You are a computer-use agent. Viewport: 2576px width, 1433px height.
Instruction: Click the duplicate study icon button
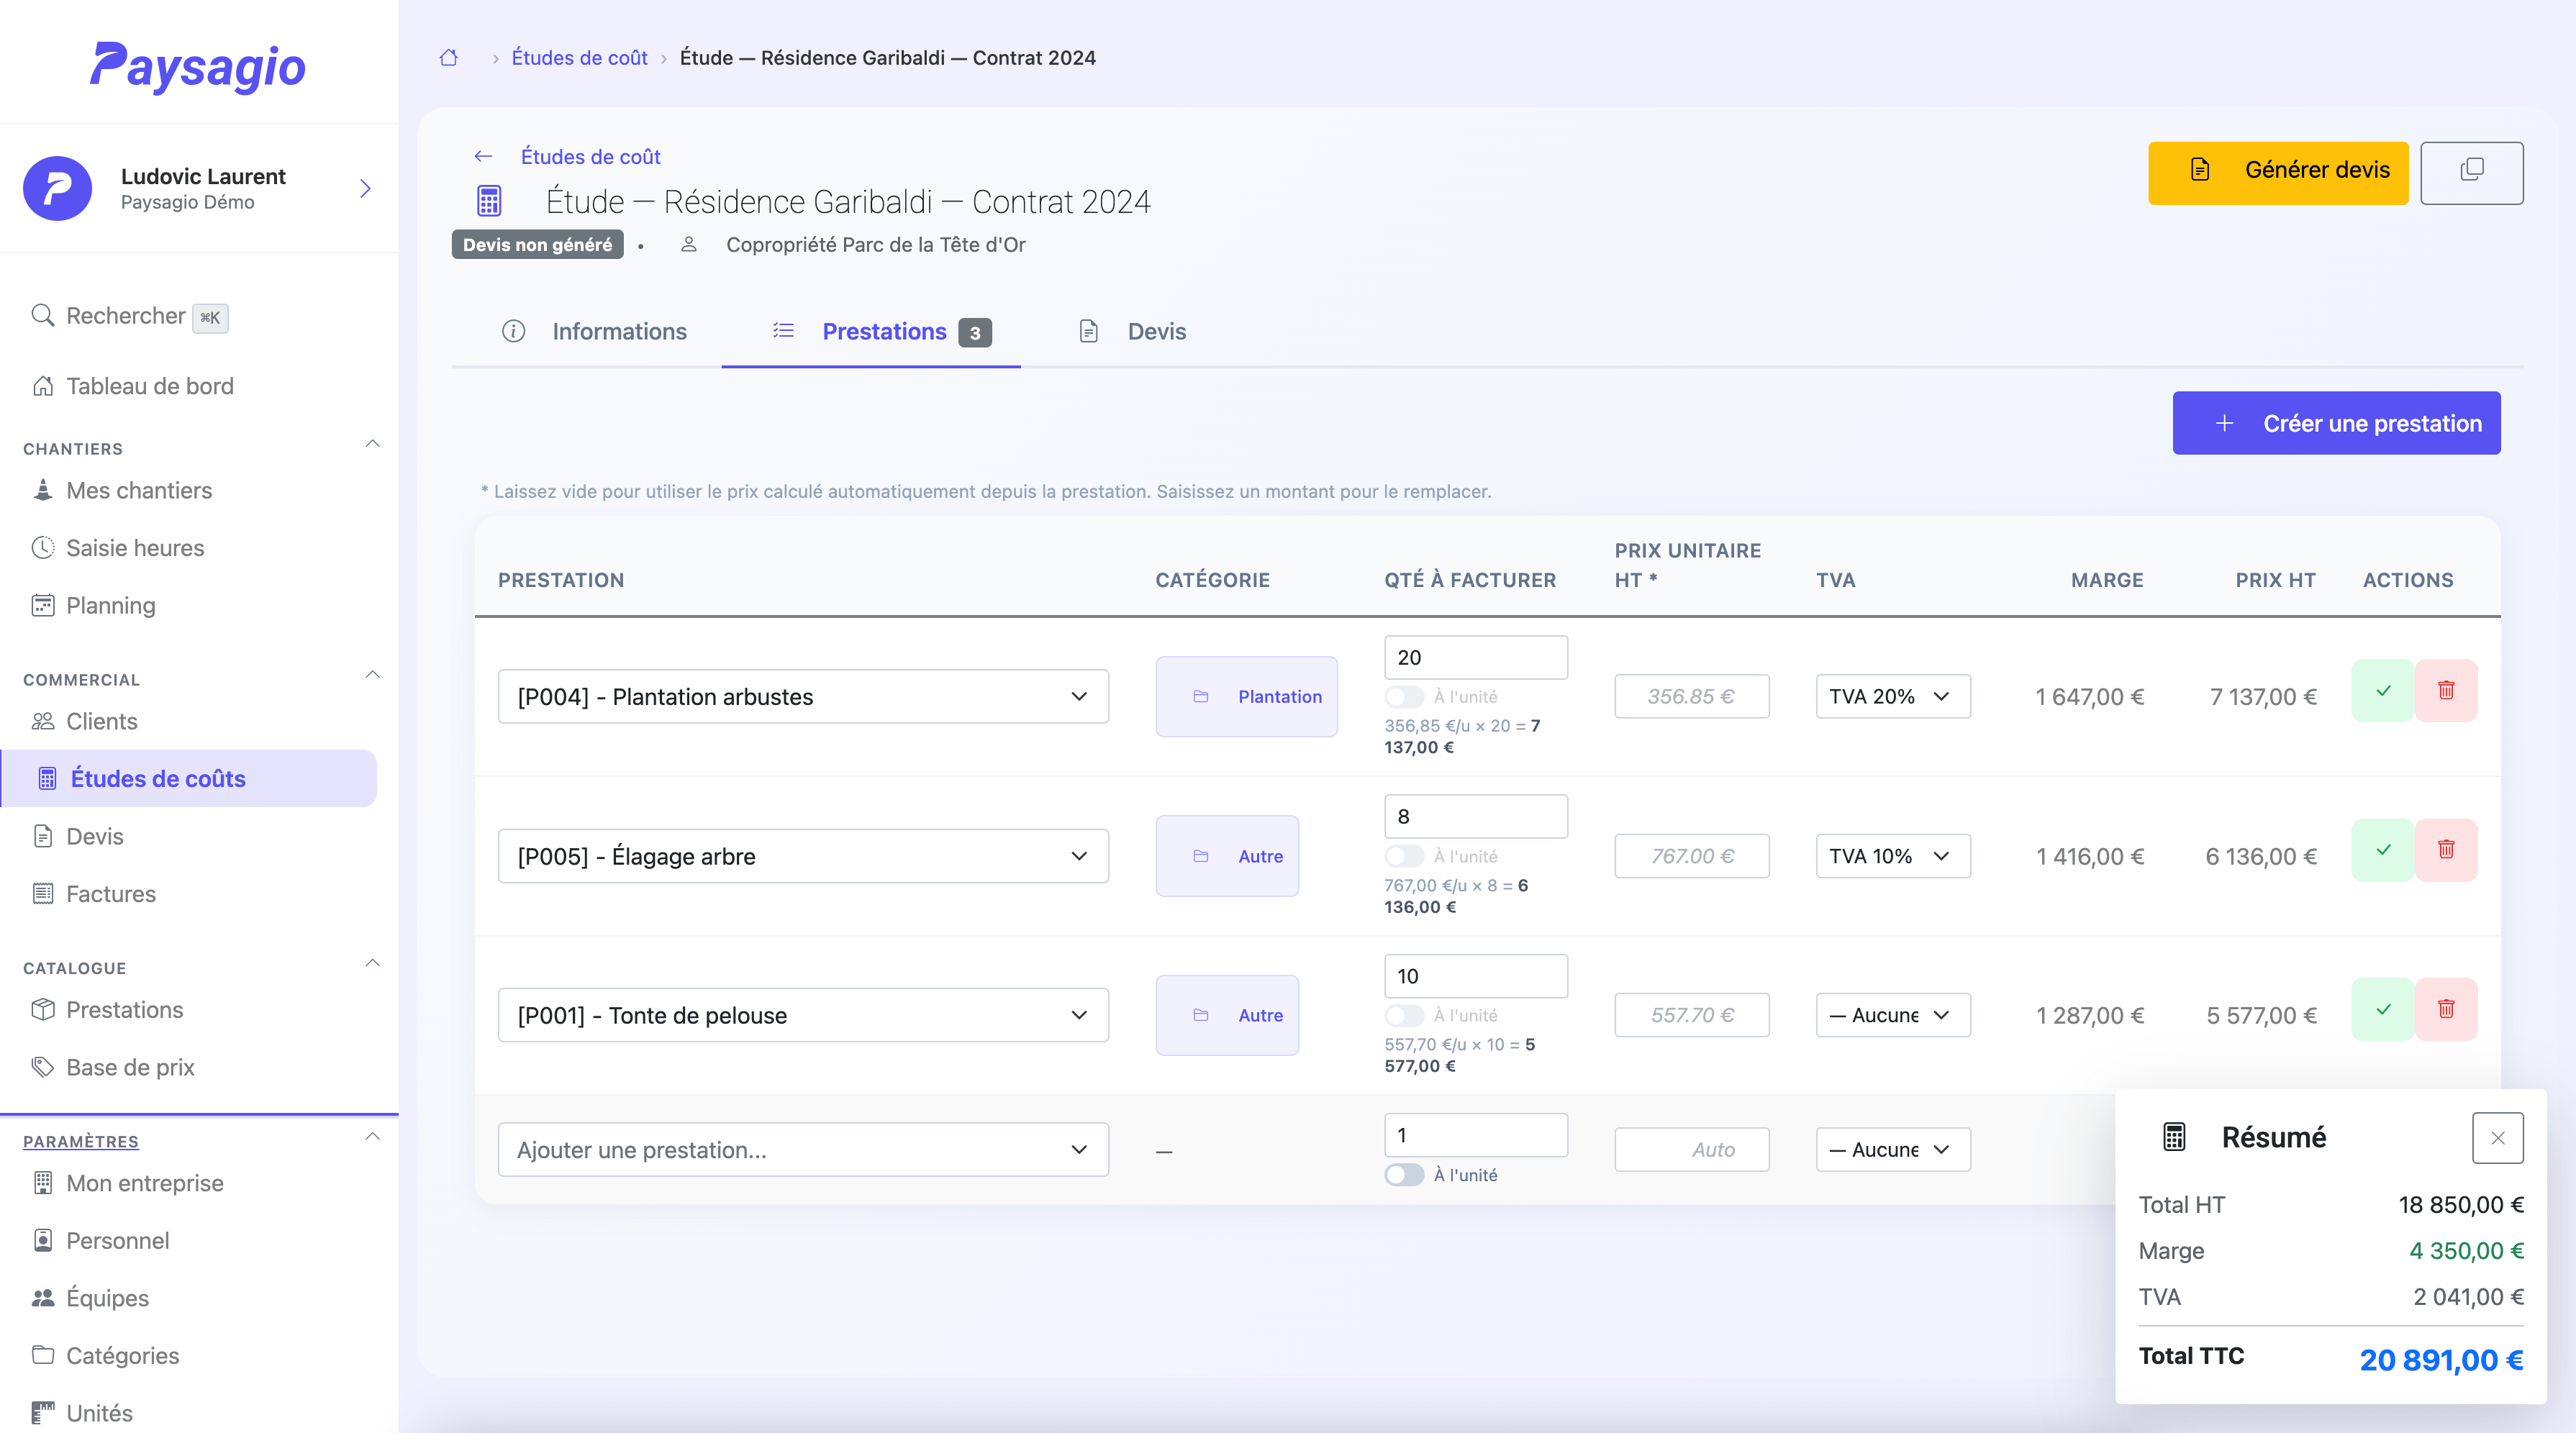click(x=2471, y=172)
